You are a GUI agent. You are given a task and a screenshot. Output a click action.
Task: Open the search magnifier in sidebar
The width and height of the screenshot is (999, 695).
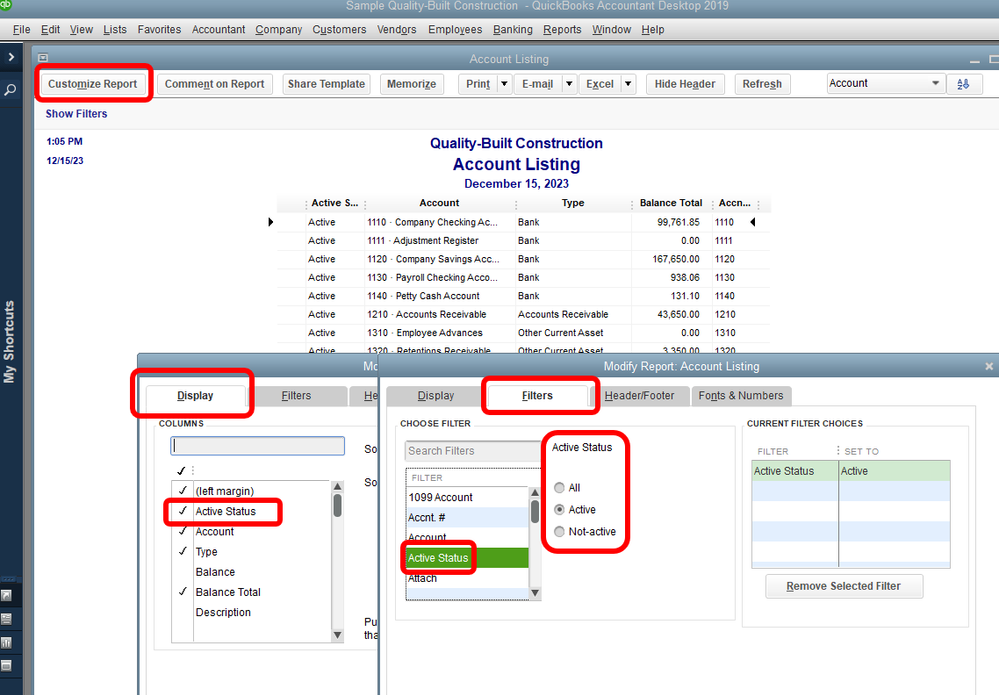coord(10,90)
